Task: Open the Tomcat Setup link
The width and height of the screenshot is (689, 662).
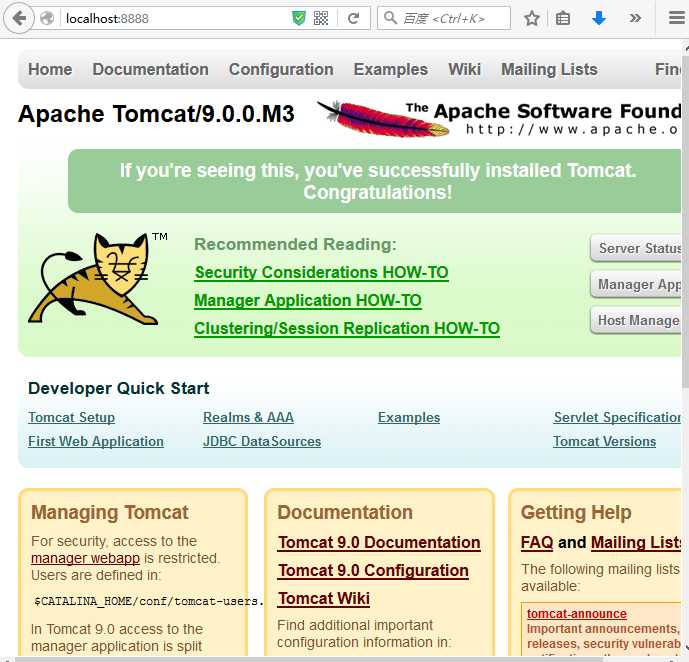Action: pos(72,417)
